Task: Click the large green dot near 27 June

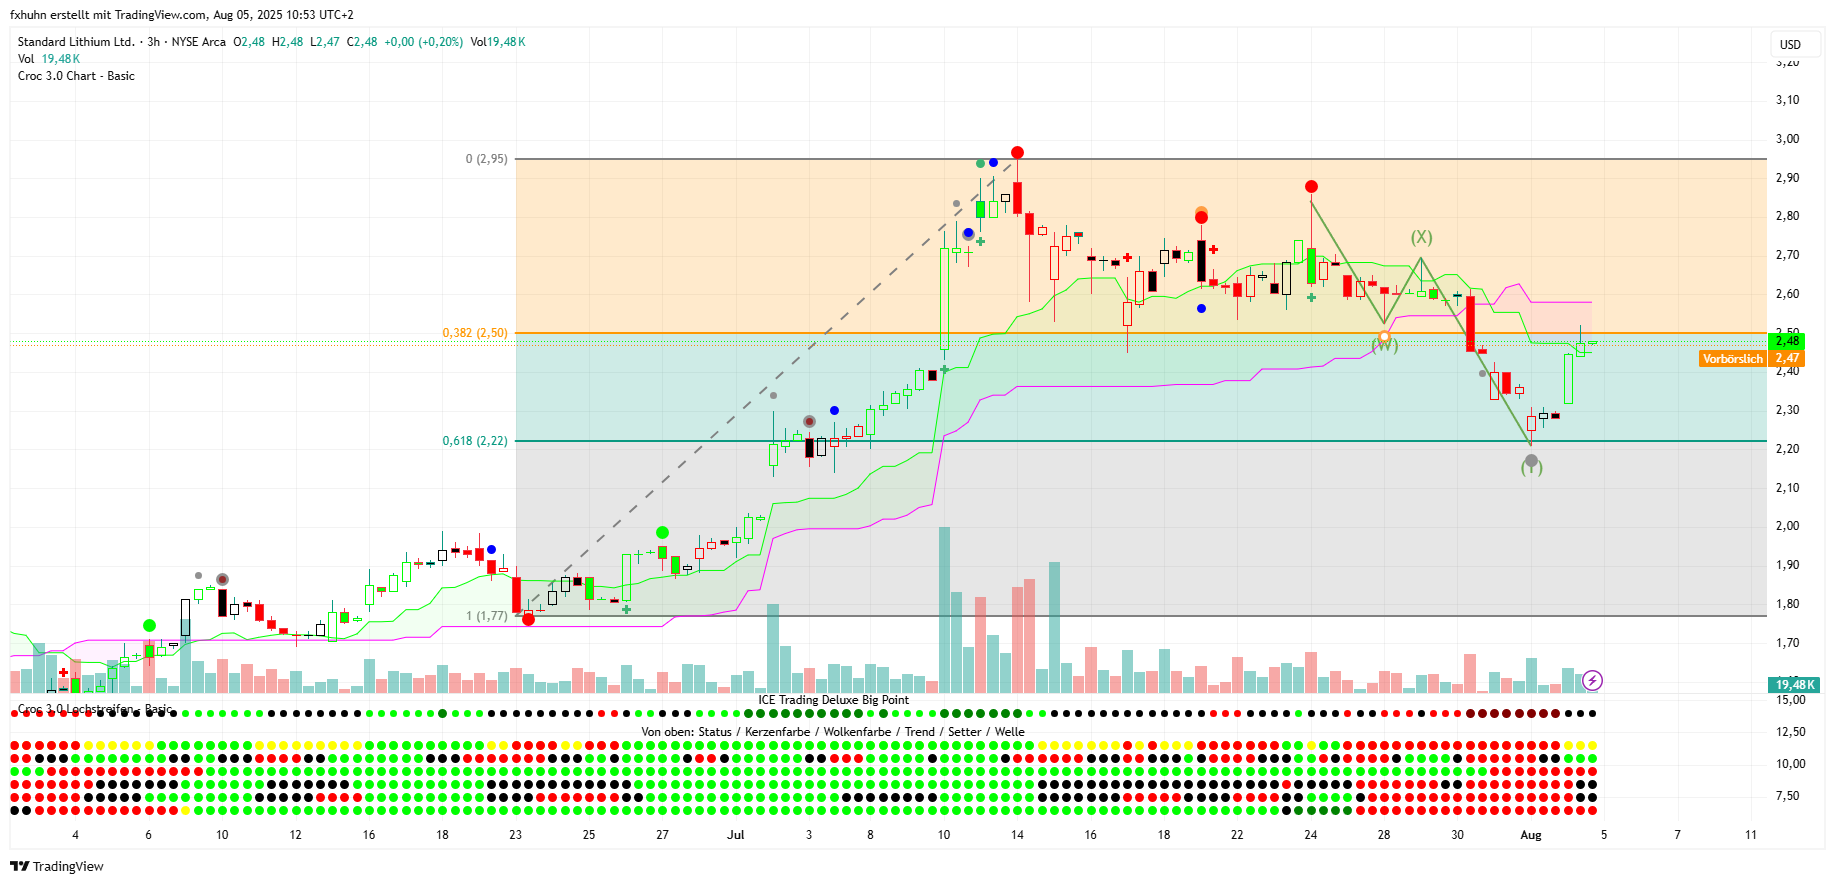Action: click(662, 533)
